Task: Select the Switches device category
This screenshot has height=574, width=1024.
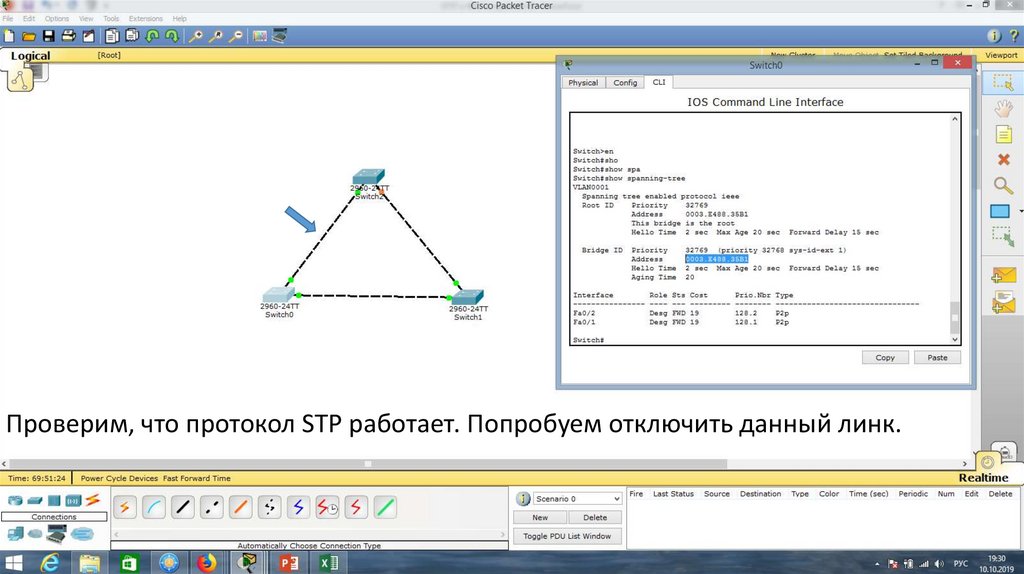Action: tap(35, 501)
